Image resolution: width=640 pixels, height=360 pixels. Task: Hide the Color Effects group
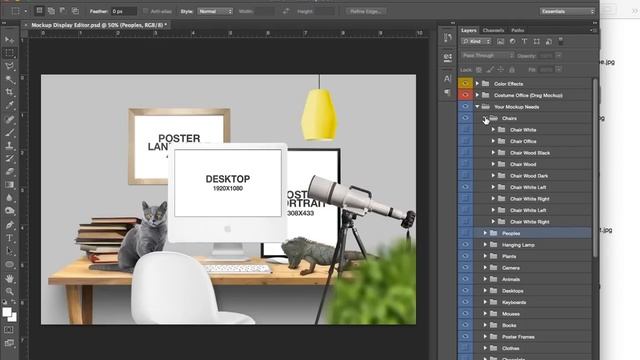point(465,83)
